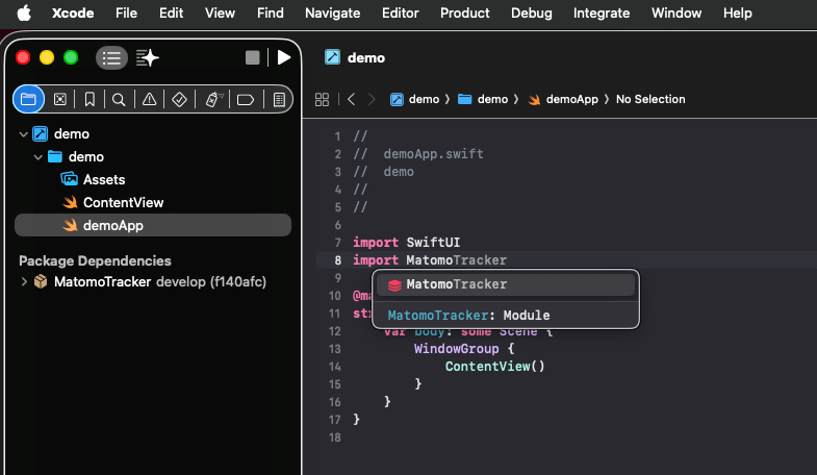Open No Selection jump bar menu
The image size is (817, 475).
point(650,99)
